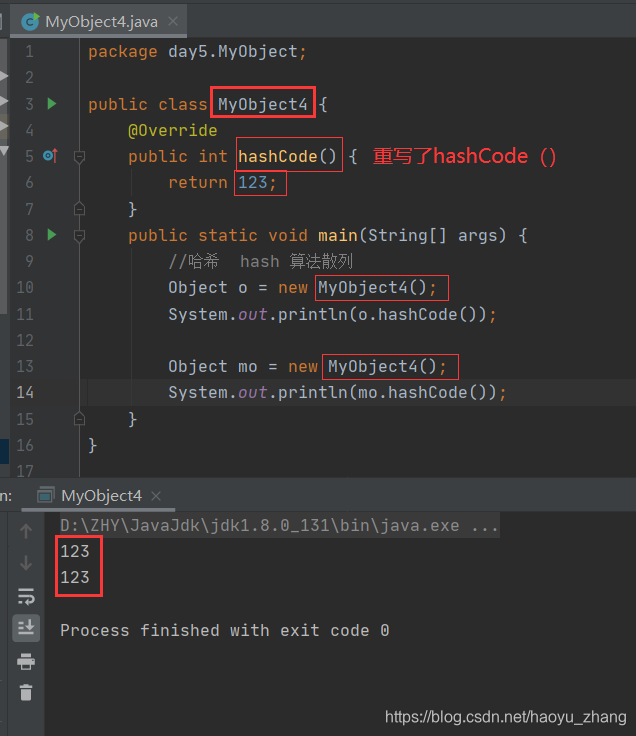This screenshot has height=736, width=636.
Task: Click the java.exe command line in console
Action: (279, 525)
